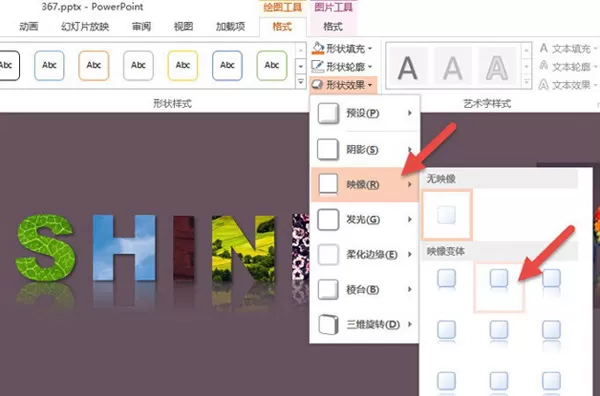Open the 发光(G) submenu
600x396 pixels.
pos(365,219)
